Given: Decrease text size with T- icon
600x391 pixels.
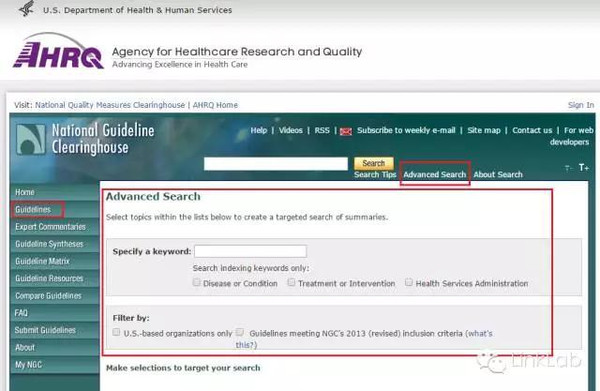Looking at the screenshot, I should [x=568, y=168].
